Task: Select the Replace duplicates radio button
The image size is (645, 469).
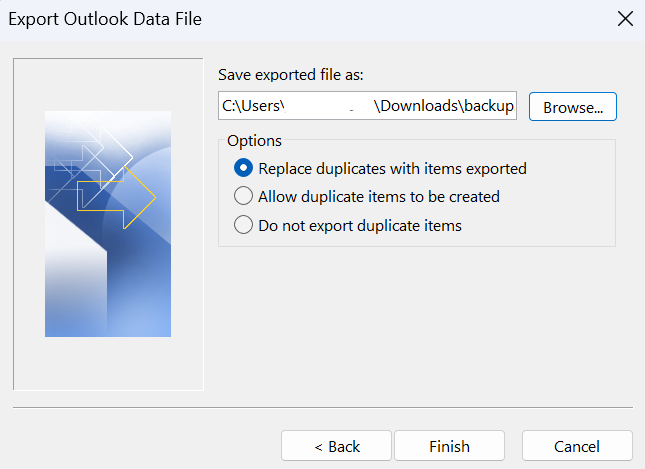Action: [x=243, y=169]
